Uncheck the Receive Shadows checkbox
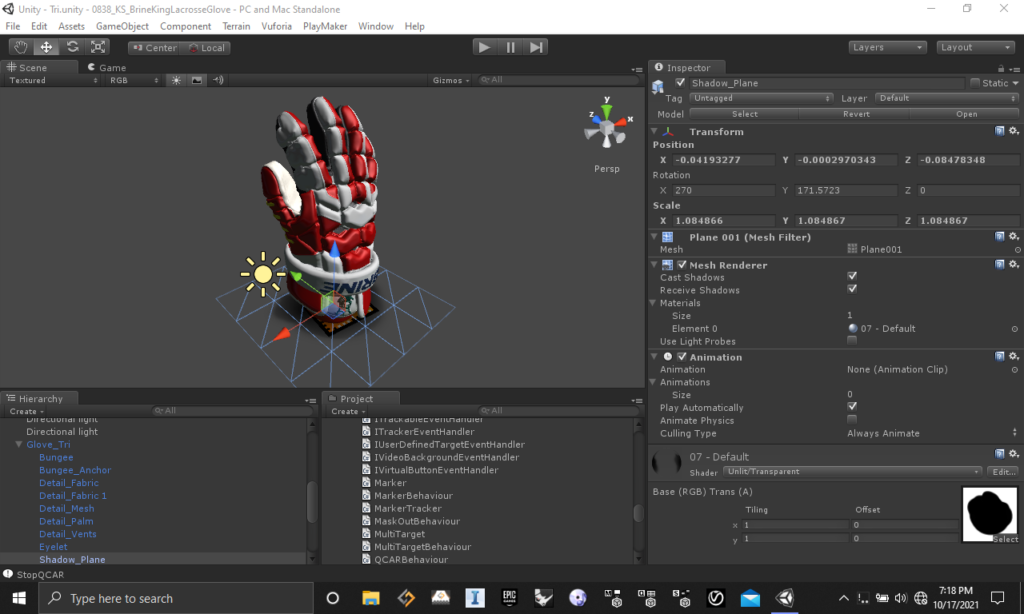 852,290
